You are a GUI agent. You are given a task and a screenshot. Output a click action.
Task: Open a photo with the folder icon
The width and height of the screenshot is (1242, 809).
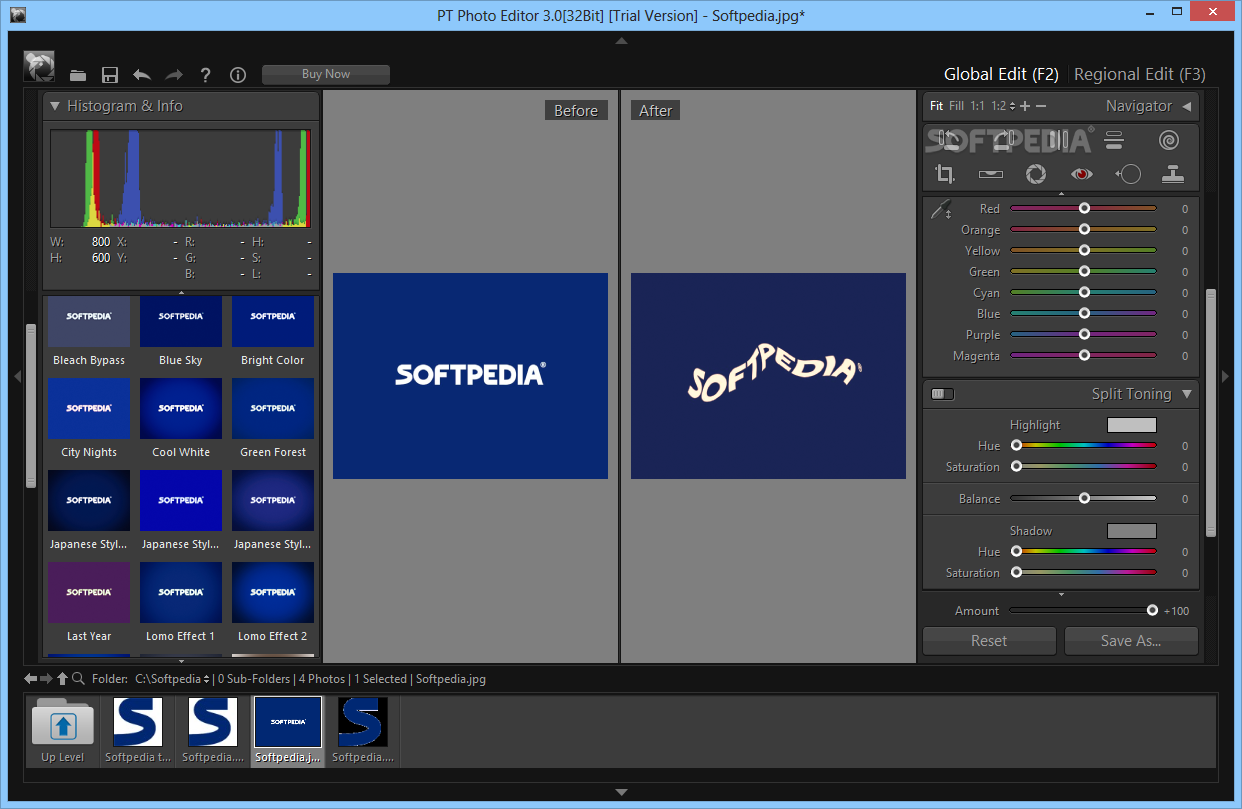click(78, 75)
